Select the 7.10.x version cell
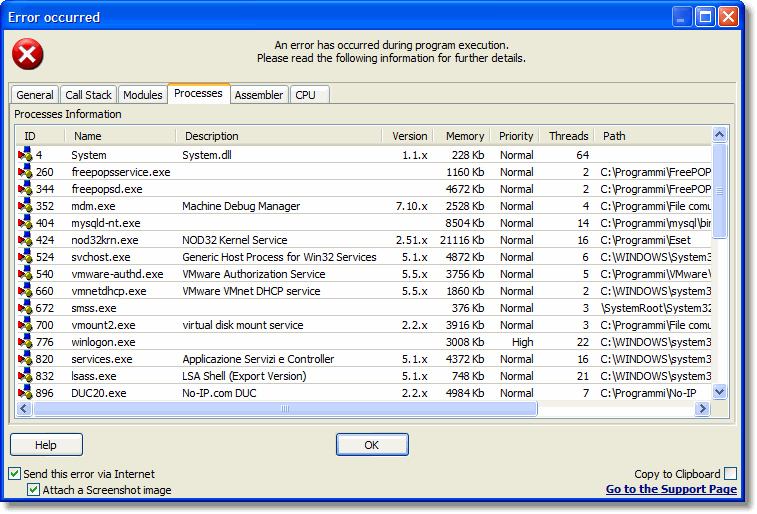 (411, 206)
